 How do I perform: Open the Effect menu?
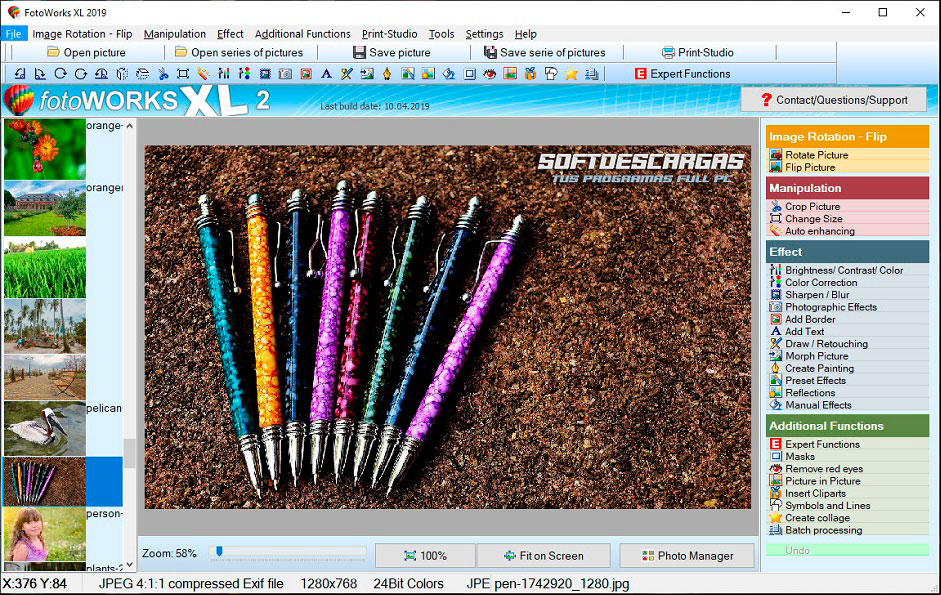pos(230,34)
